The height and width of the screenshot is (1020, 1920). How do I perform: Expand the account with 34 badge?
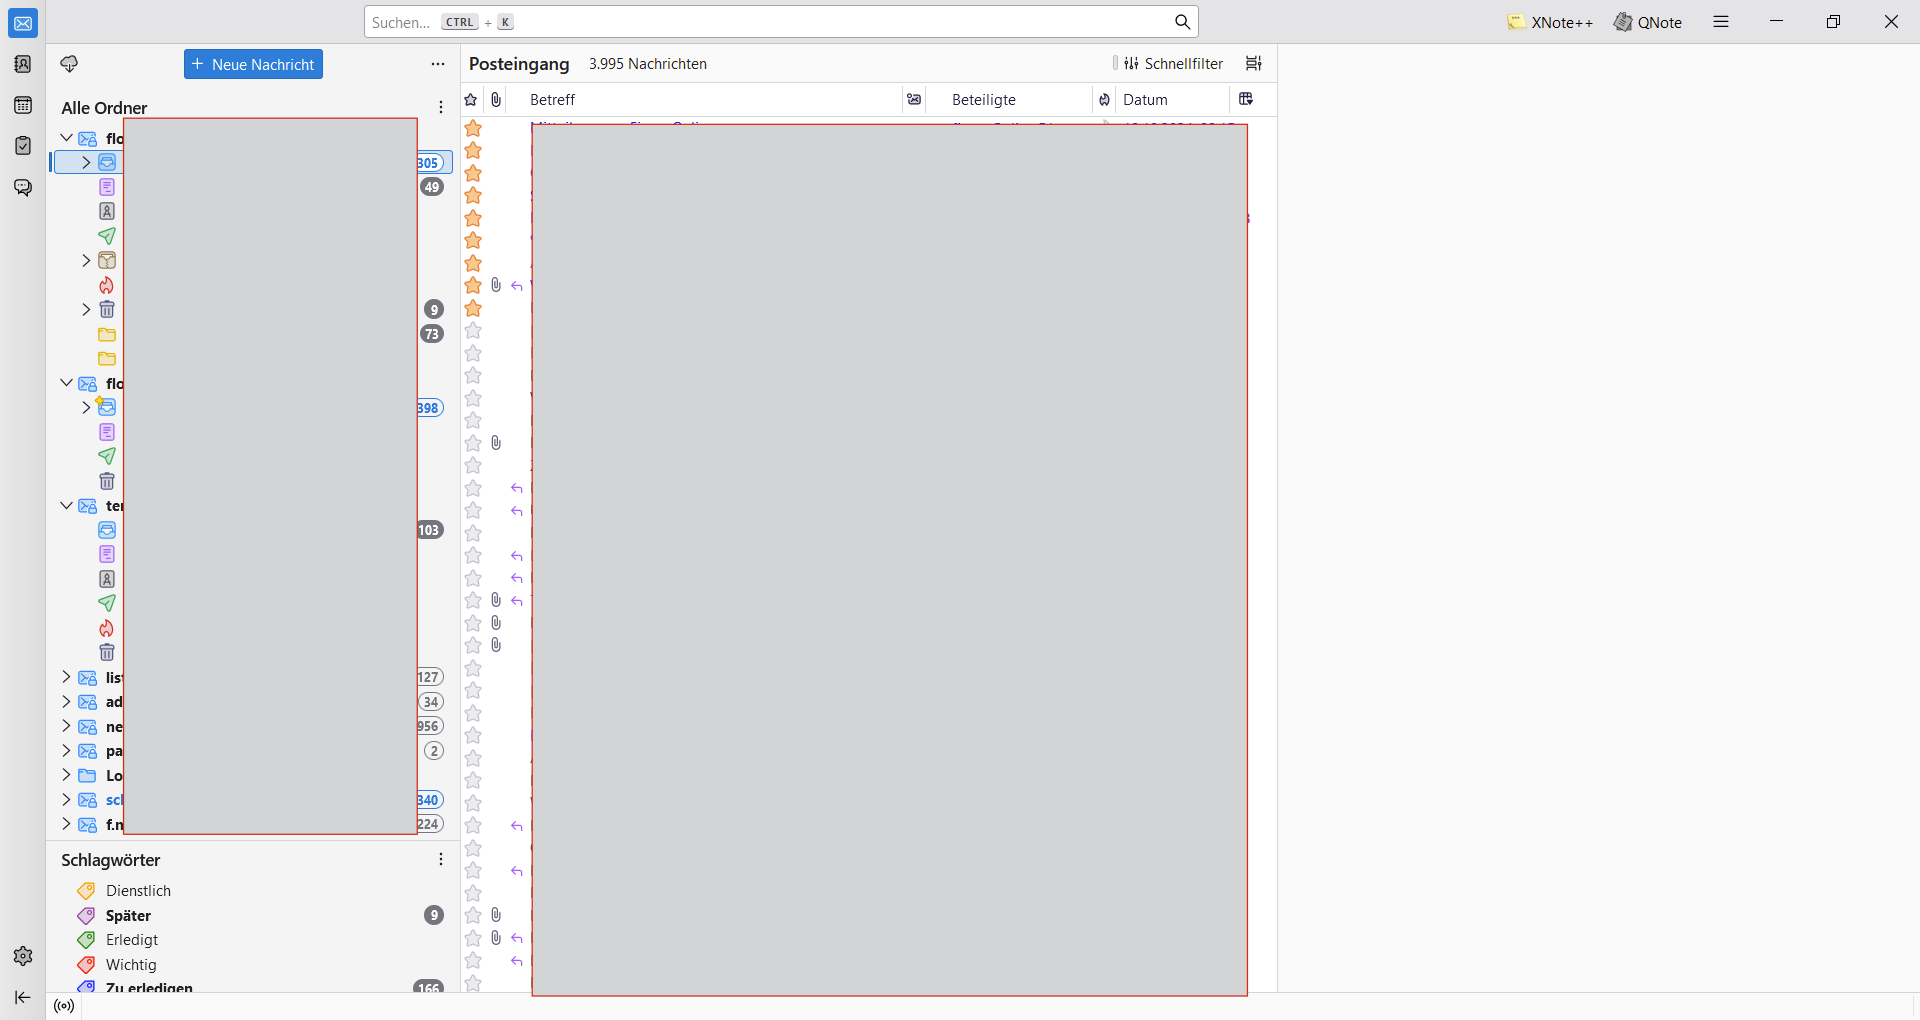click(x=66, y=701)
